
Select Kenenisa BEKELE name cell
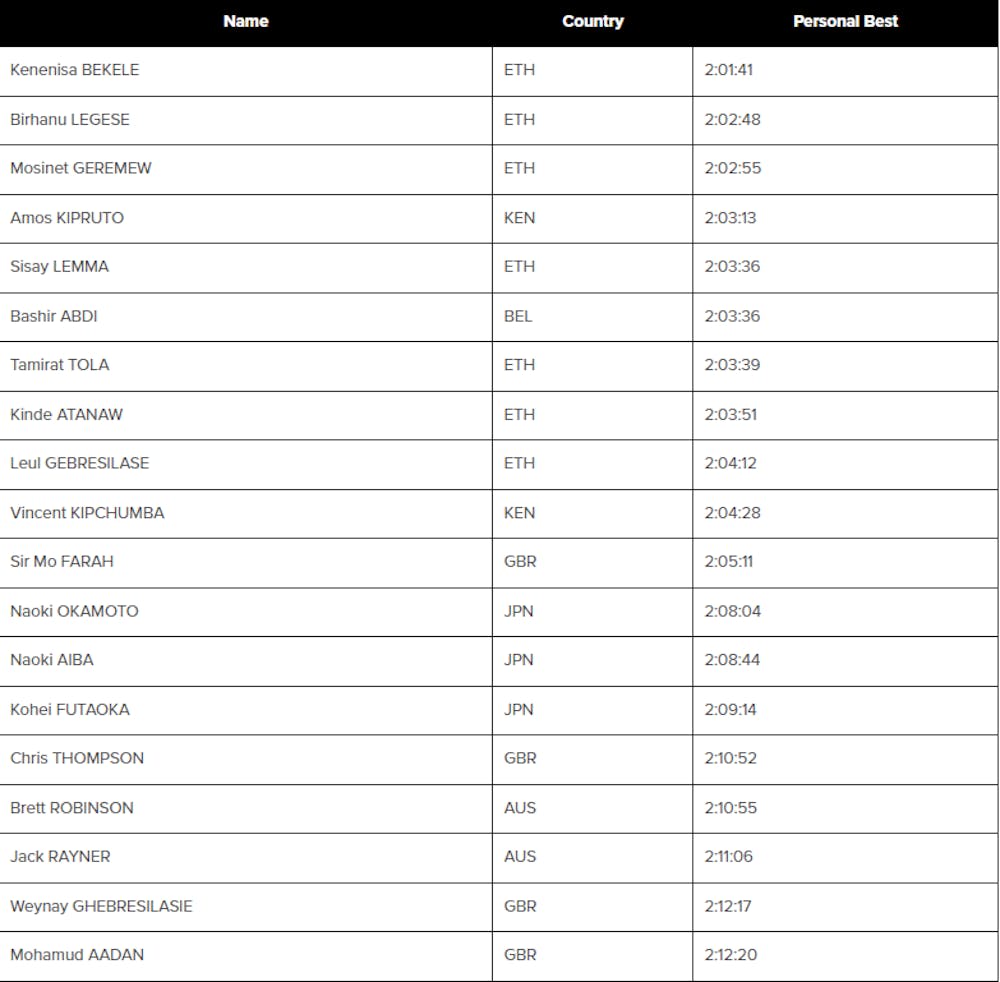pyautogui.click(x=75, y=70)
